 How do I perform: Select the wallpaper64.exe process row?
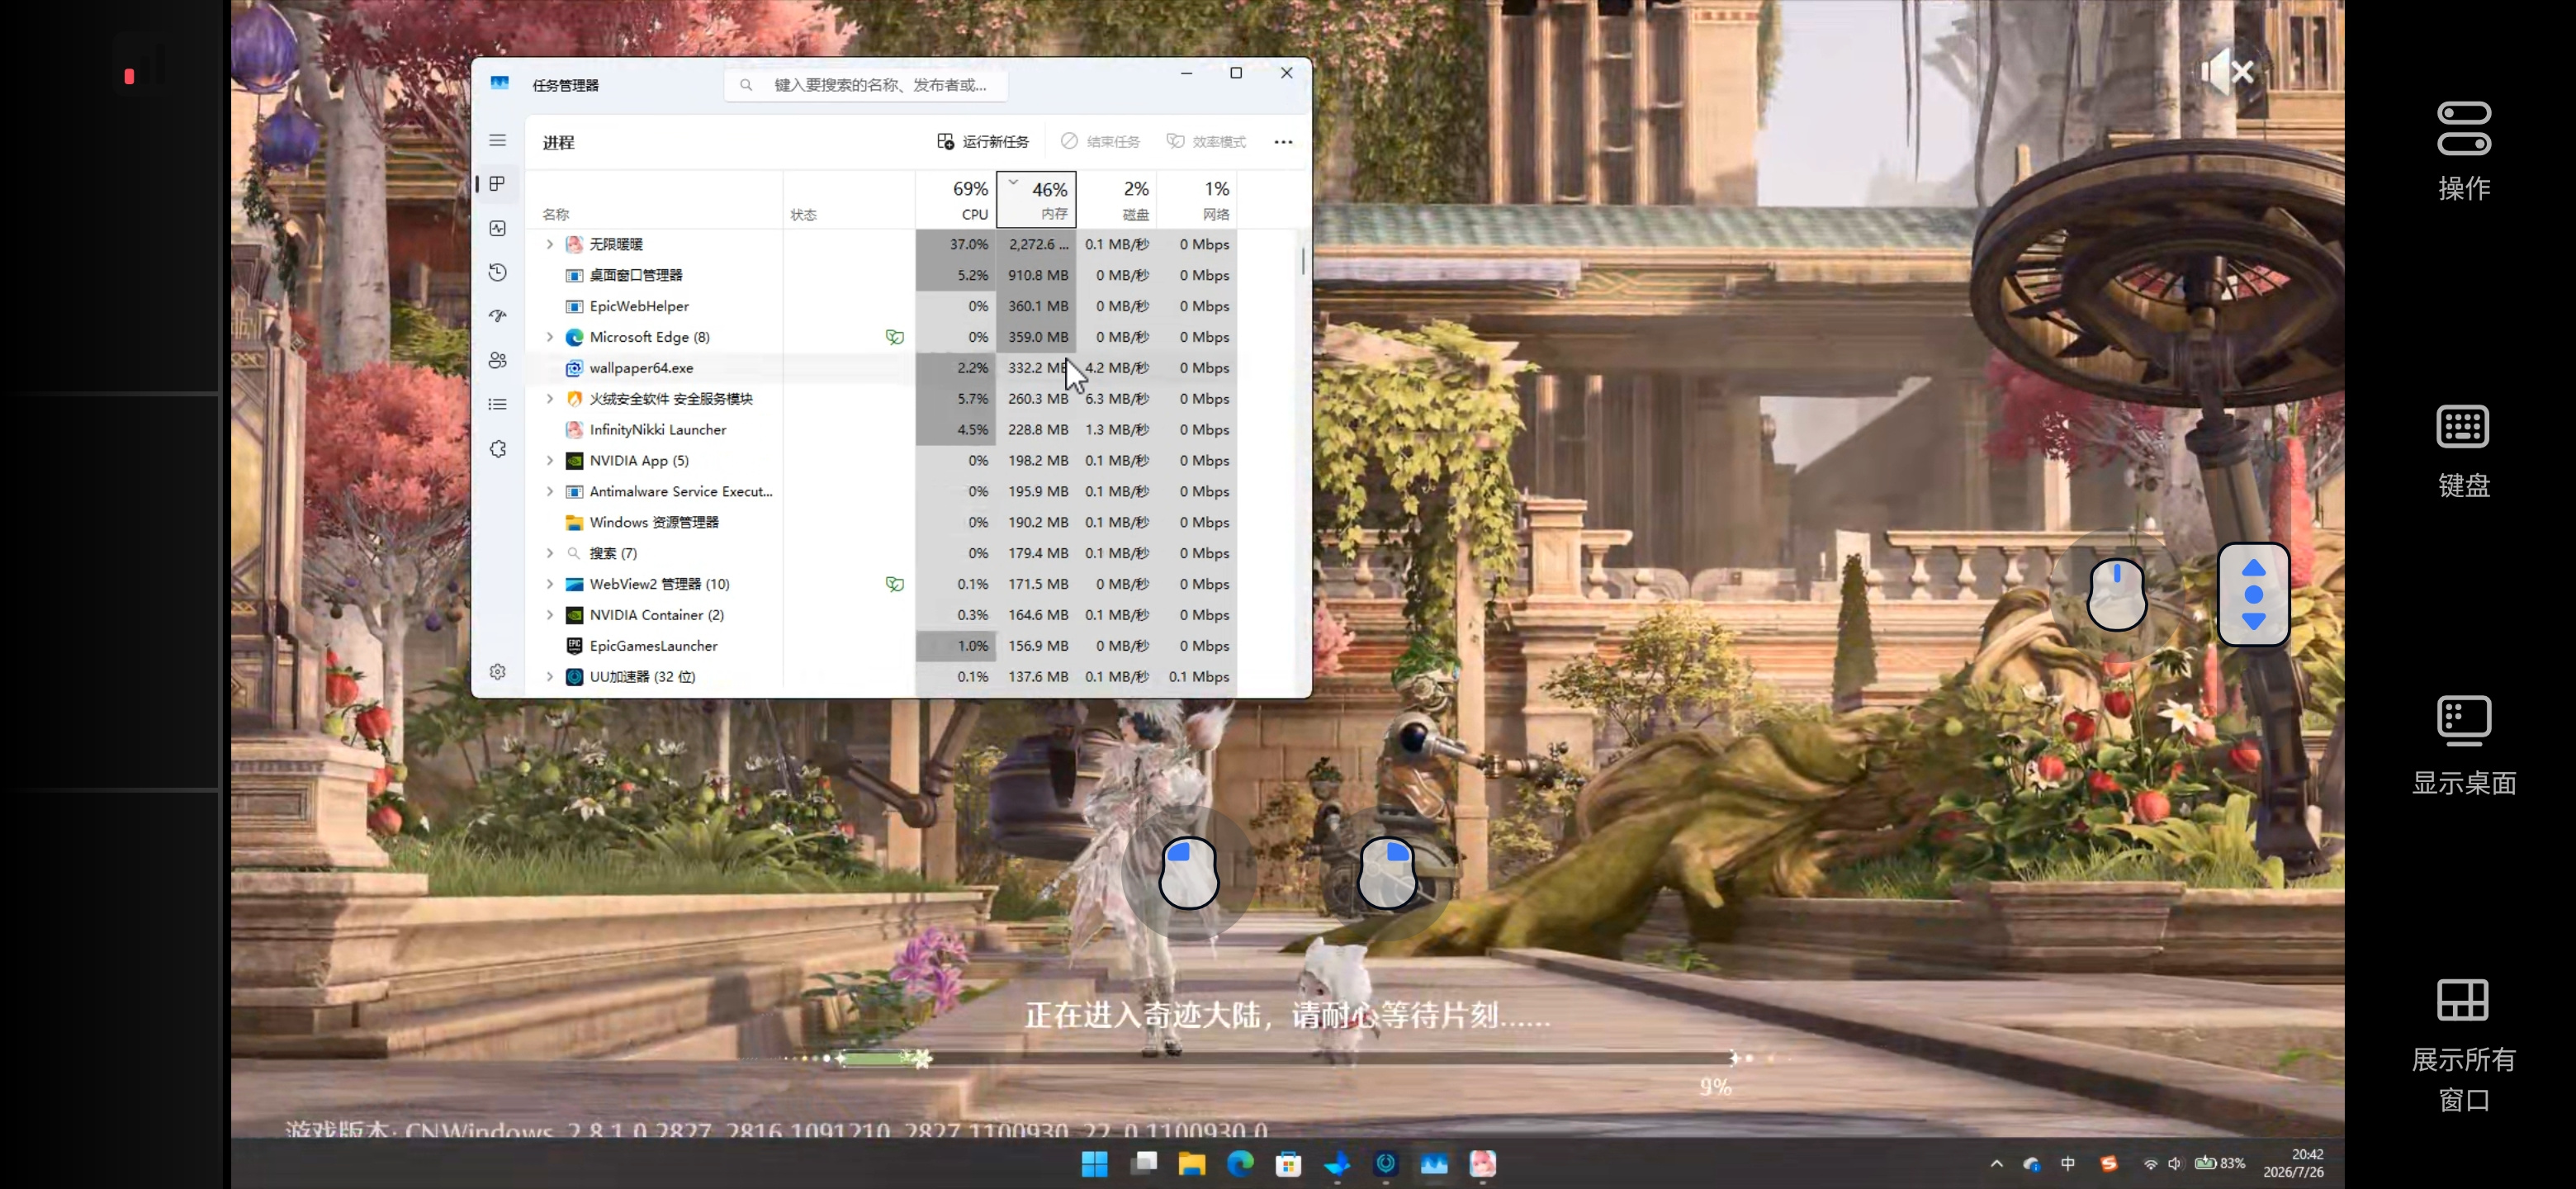coord(882,368)
